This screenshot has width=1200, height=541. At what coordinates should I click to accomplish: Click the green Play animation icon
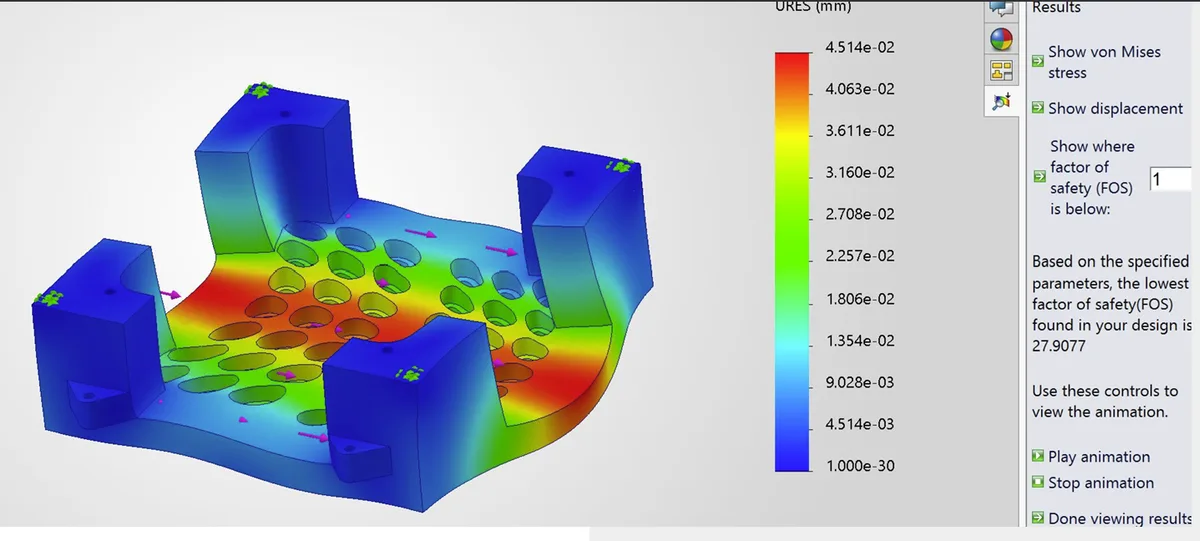[x=1038, y=457]
